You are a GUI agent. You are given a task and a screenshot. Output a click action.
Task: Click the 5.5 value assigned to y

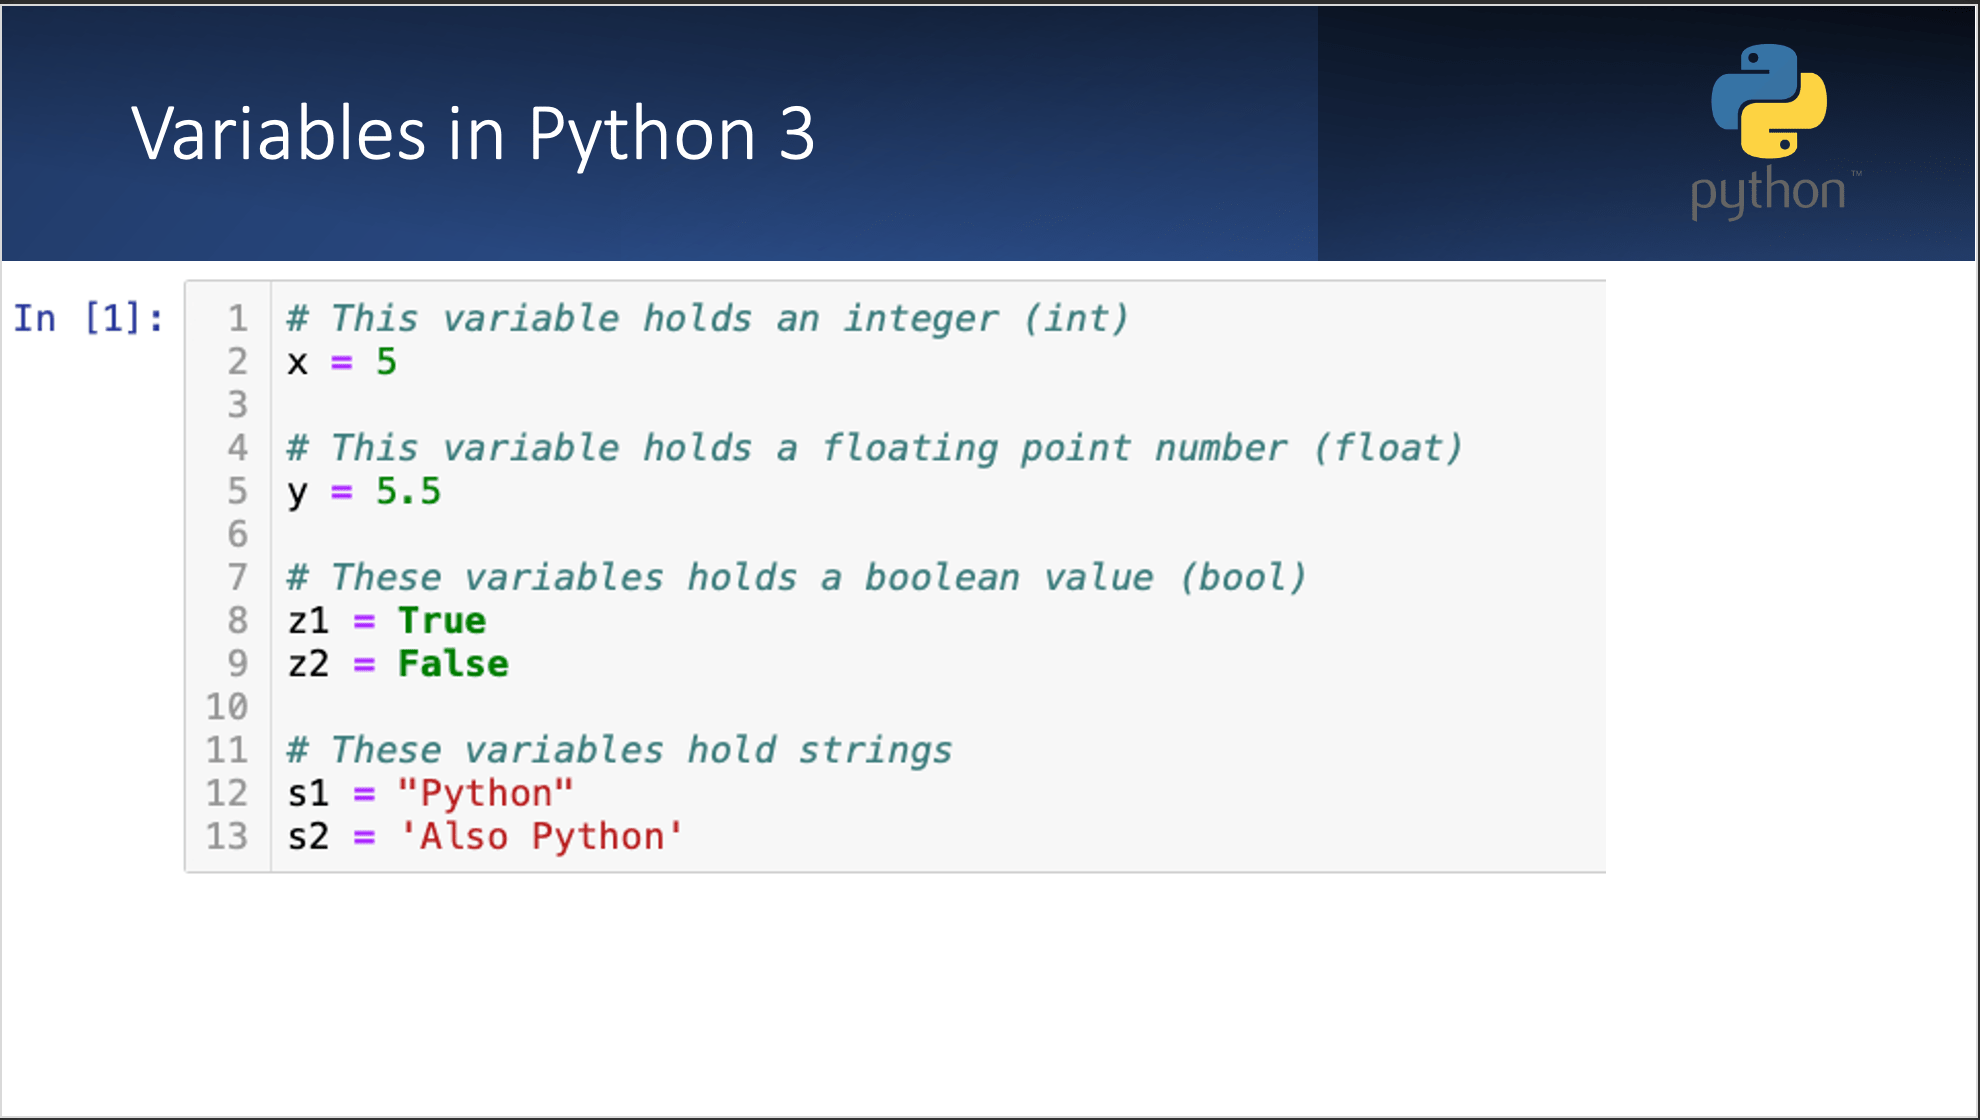point(408,491)
